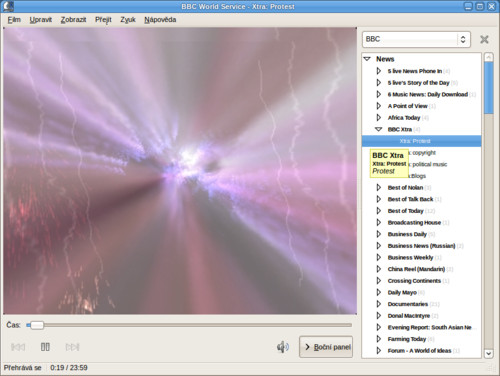
Task: Pause playback with the pause button
Action: pyautogui.click(x=45, y=347)
